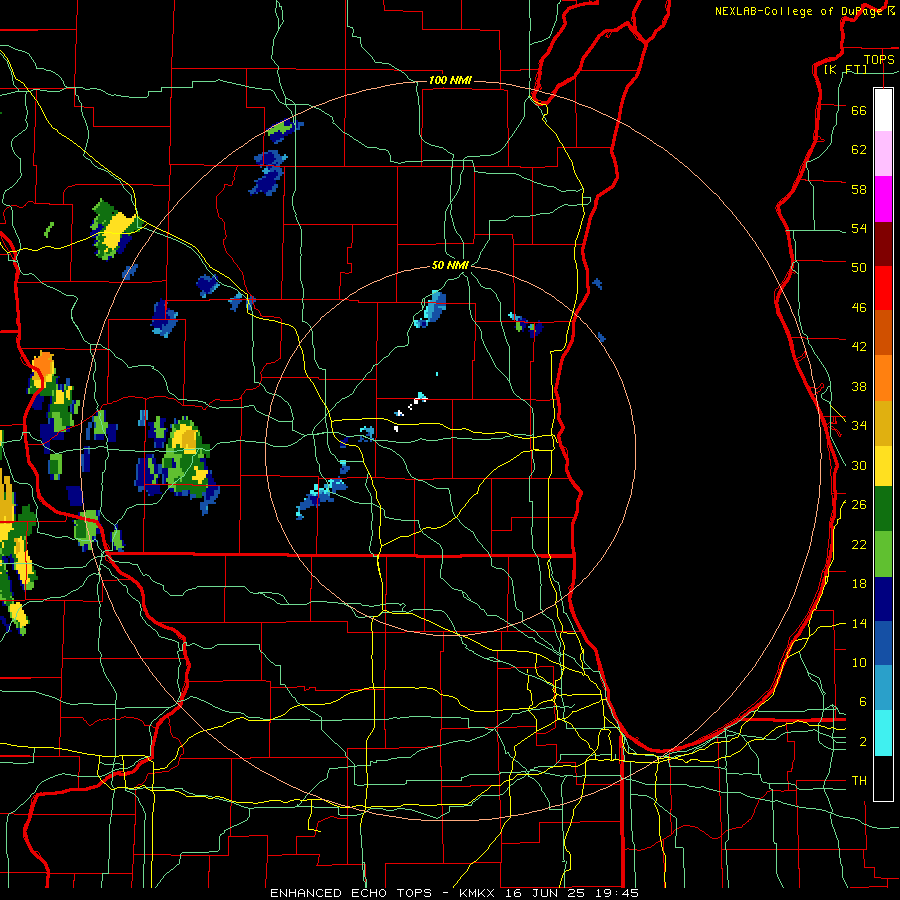Click the "6" scale value
This screenshot has width=900, height=900.
pyautogui.click(x=863, y=702)
